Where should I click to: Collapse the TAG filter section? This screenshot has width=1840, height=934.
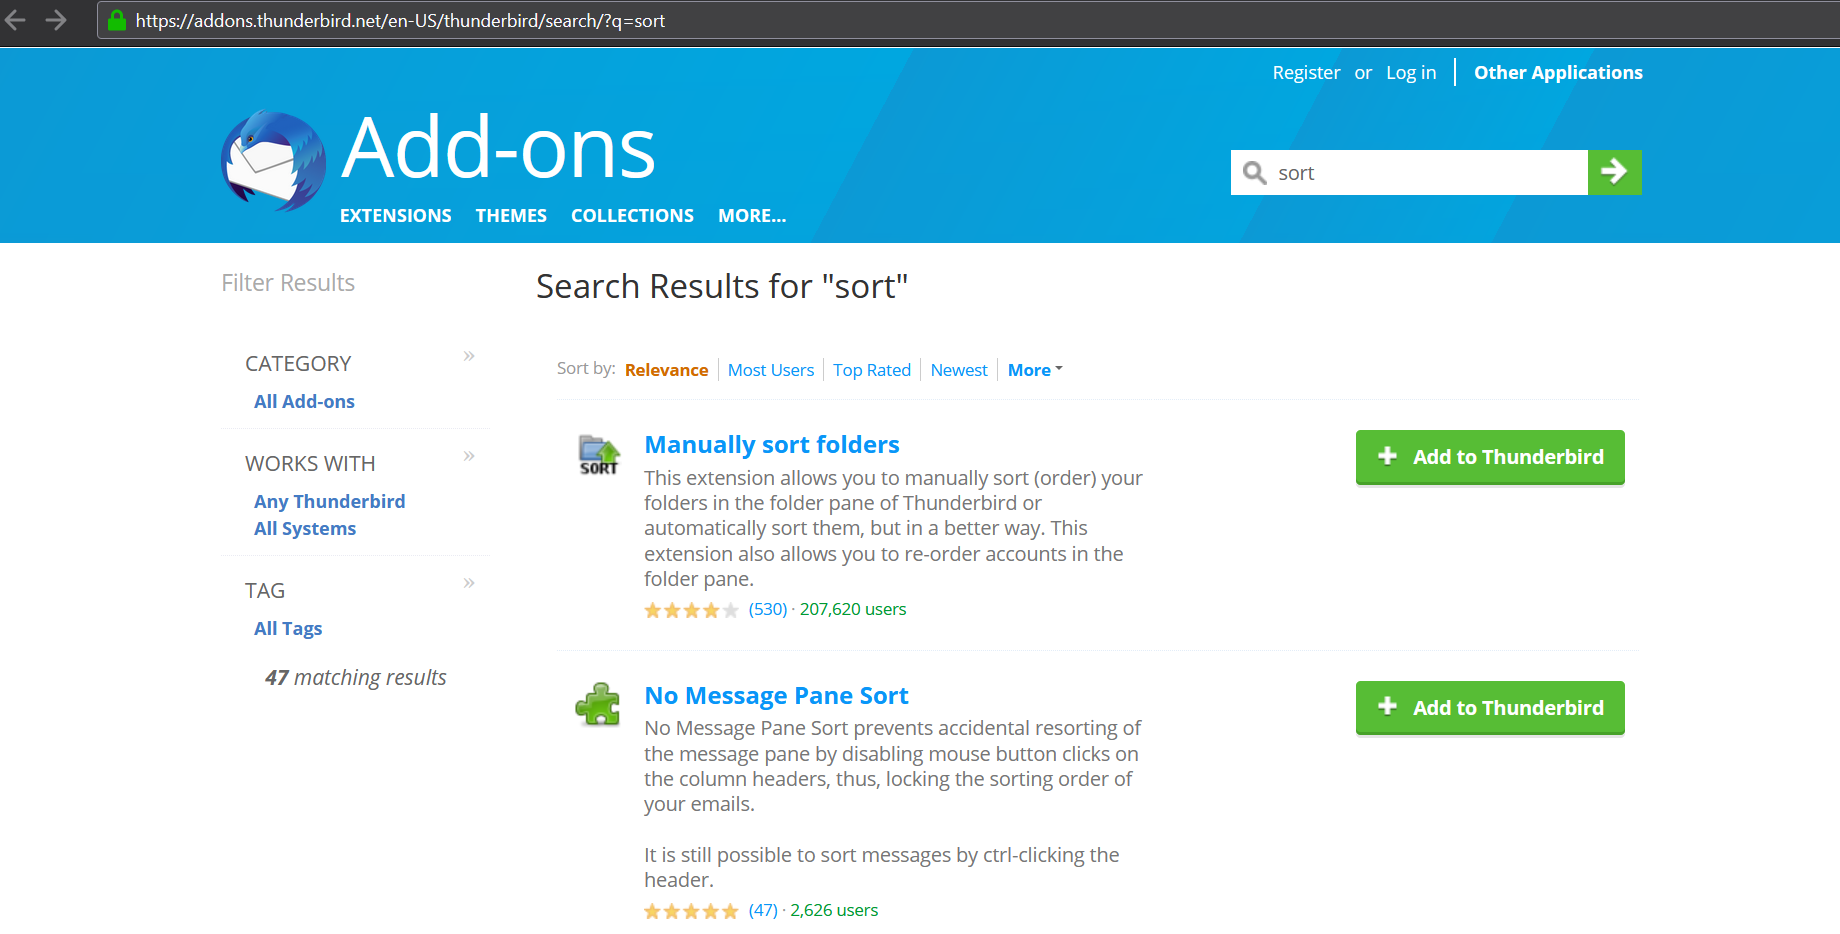coord(469,583)
